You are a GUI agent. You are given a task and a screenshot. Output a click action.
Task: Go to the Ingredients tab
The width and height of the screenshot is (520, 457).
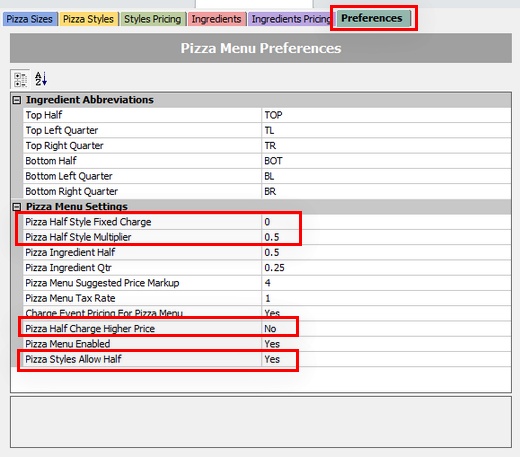pyautogui.click(x=217, y=19)
